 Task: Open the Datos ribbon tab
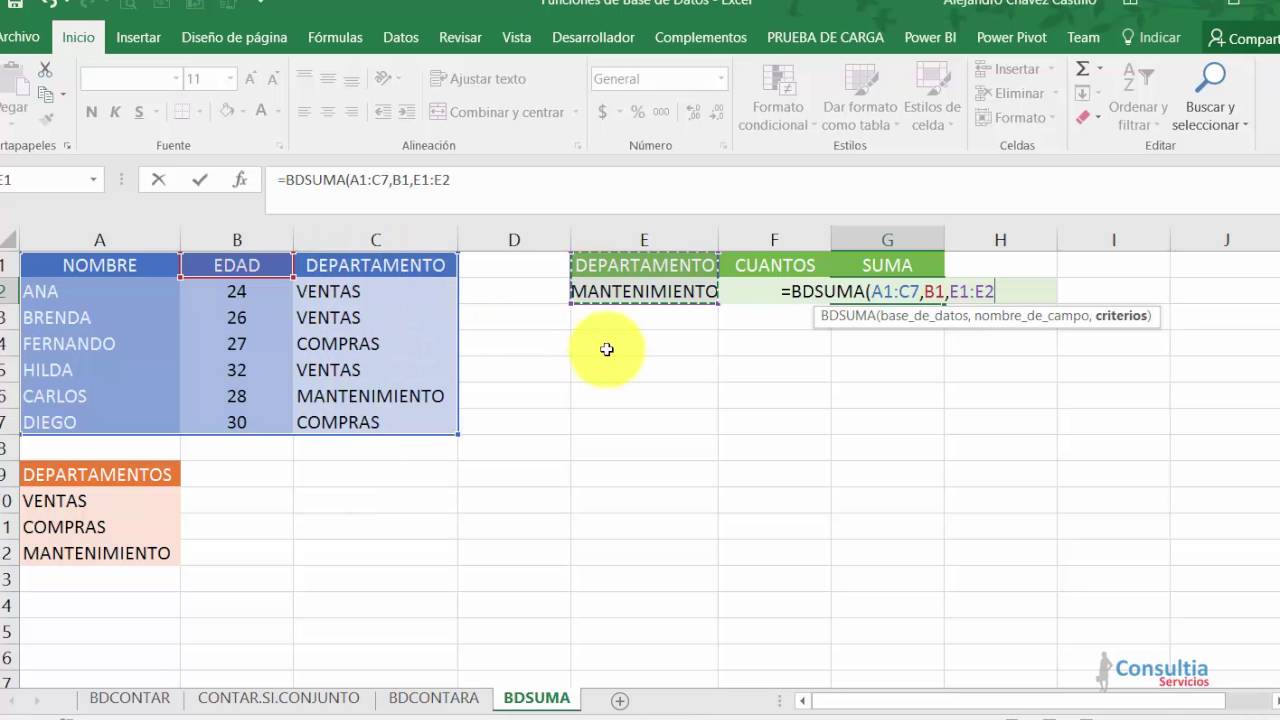point(401,37)
